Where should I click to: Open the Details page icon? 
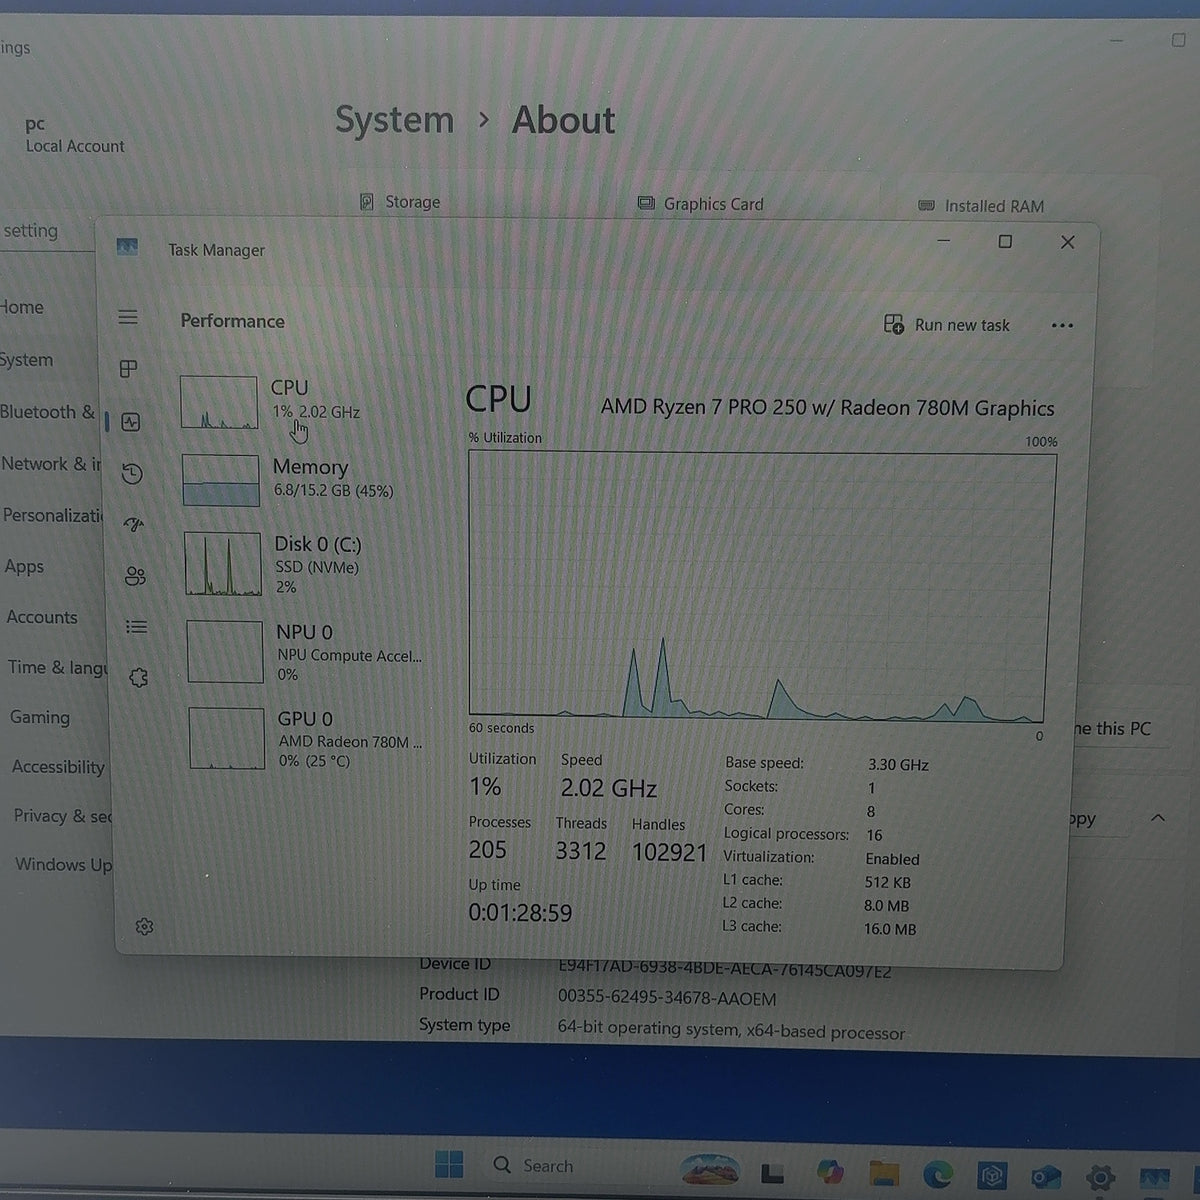pos(137,627)
